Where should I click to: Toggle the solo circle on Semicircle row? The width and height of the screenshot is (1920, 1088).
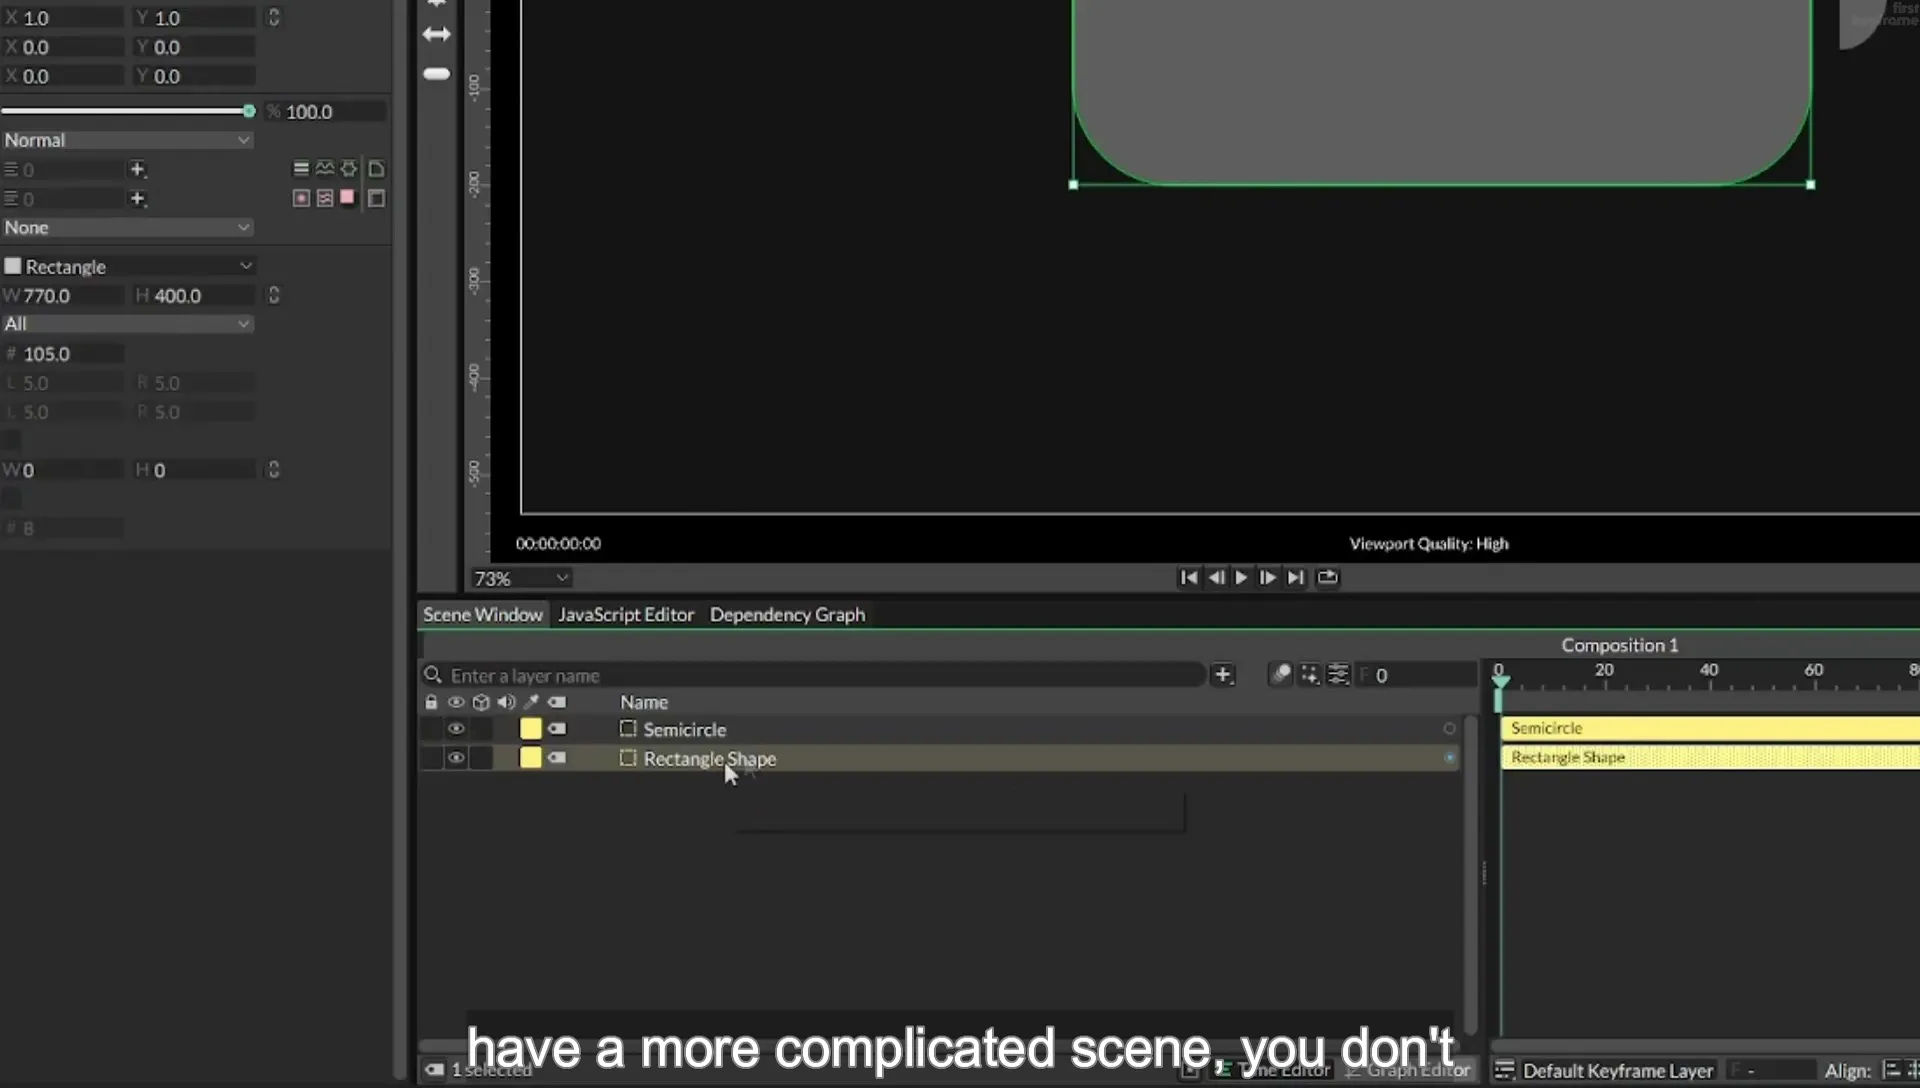tap(1449, 729)
